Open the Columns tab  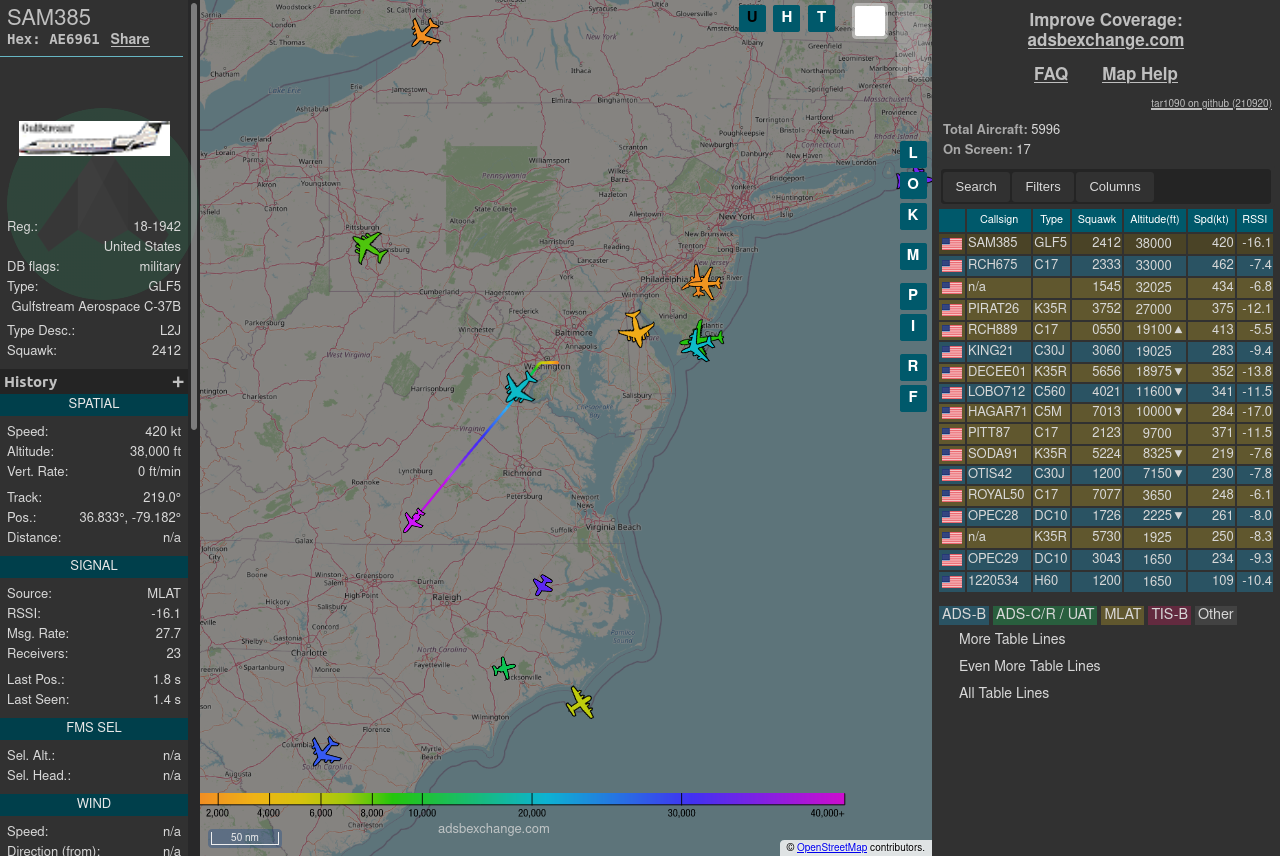click(1115, 187)
